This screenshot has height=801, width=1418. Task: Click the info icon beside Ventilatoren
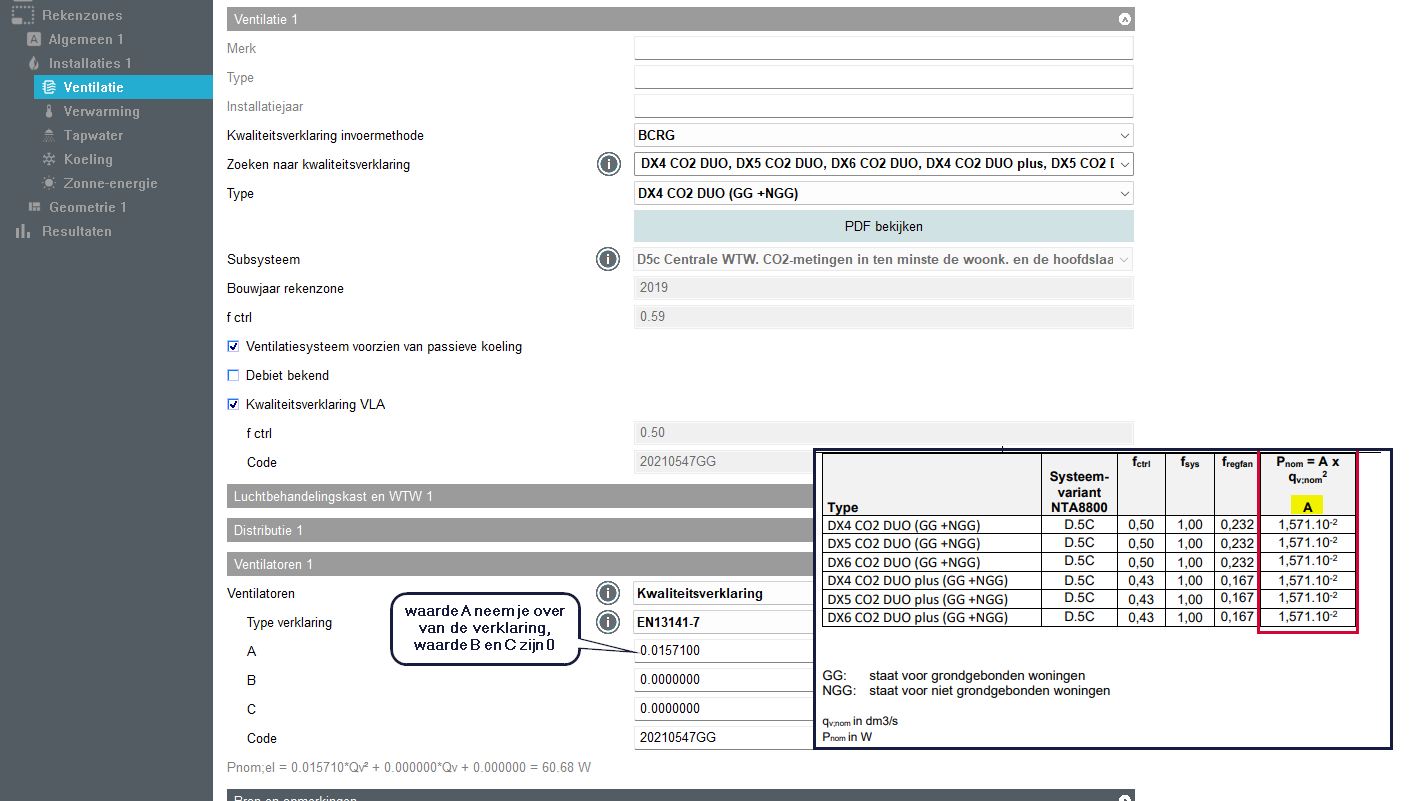[608, 593]
